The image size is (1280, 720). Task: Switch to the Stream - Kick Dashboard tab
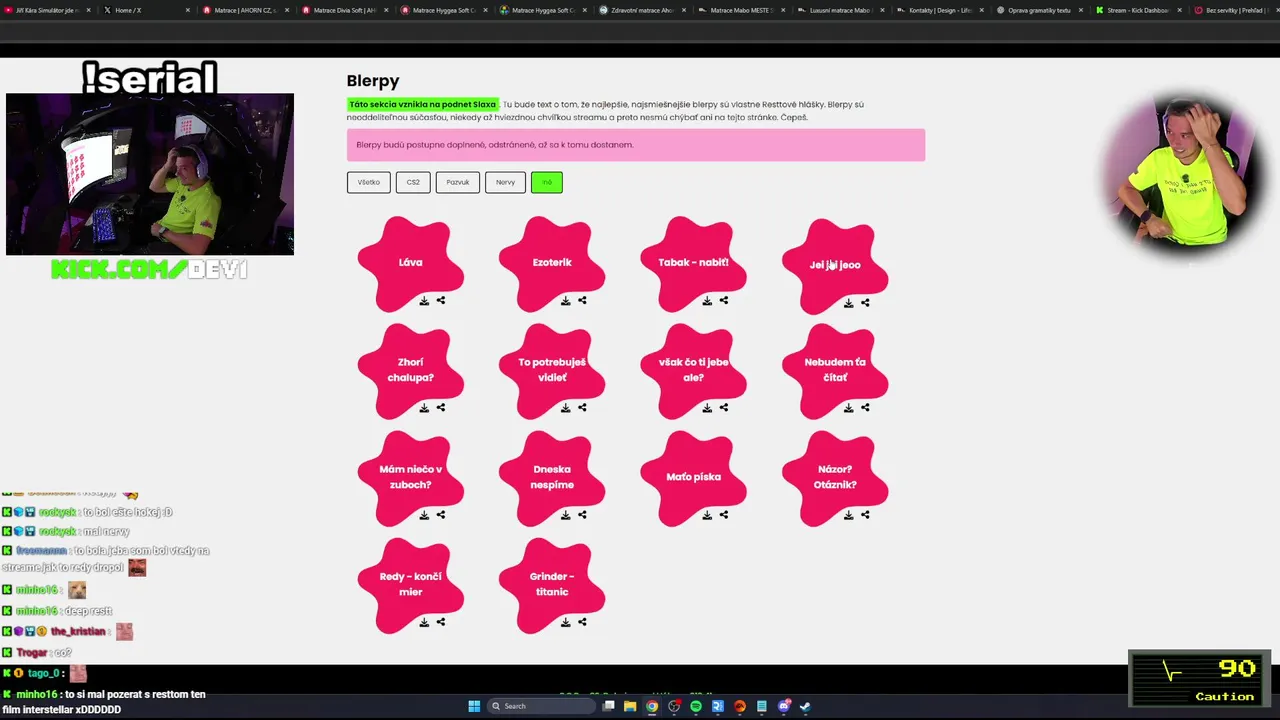pos(1137,10)
